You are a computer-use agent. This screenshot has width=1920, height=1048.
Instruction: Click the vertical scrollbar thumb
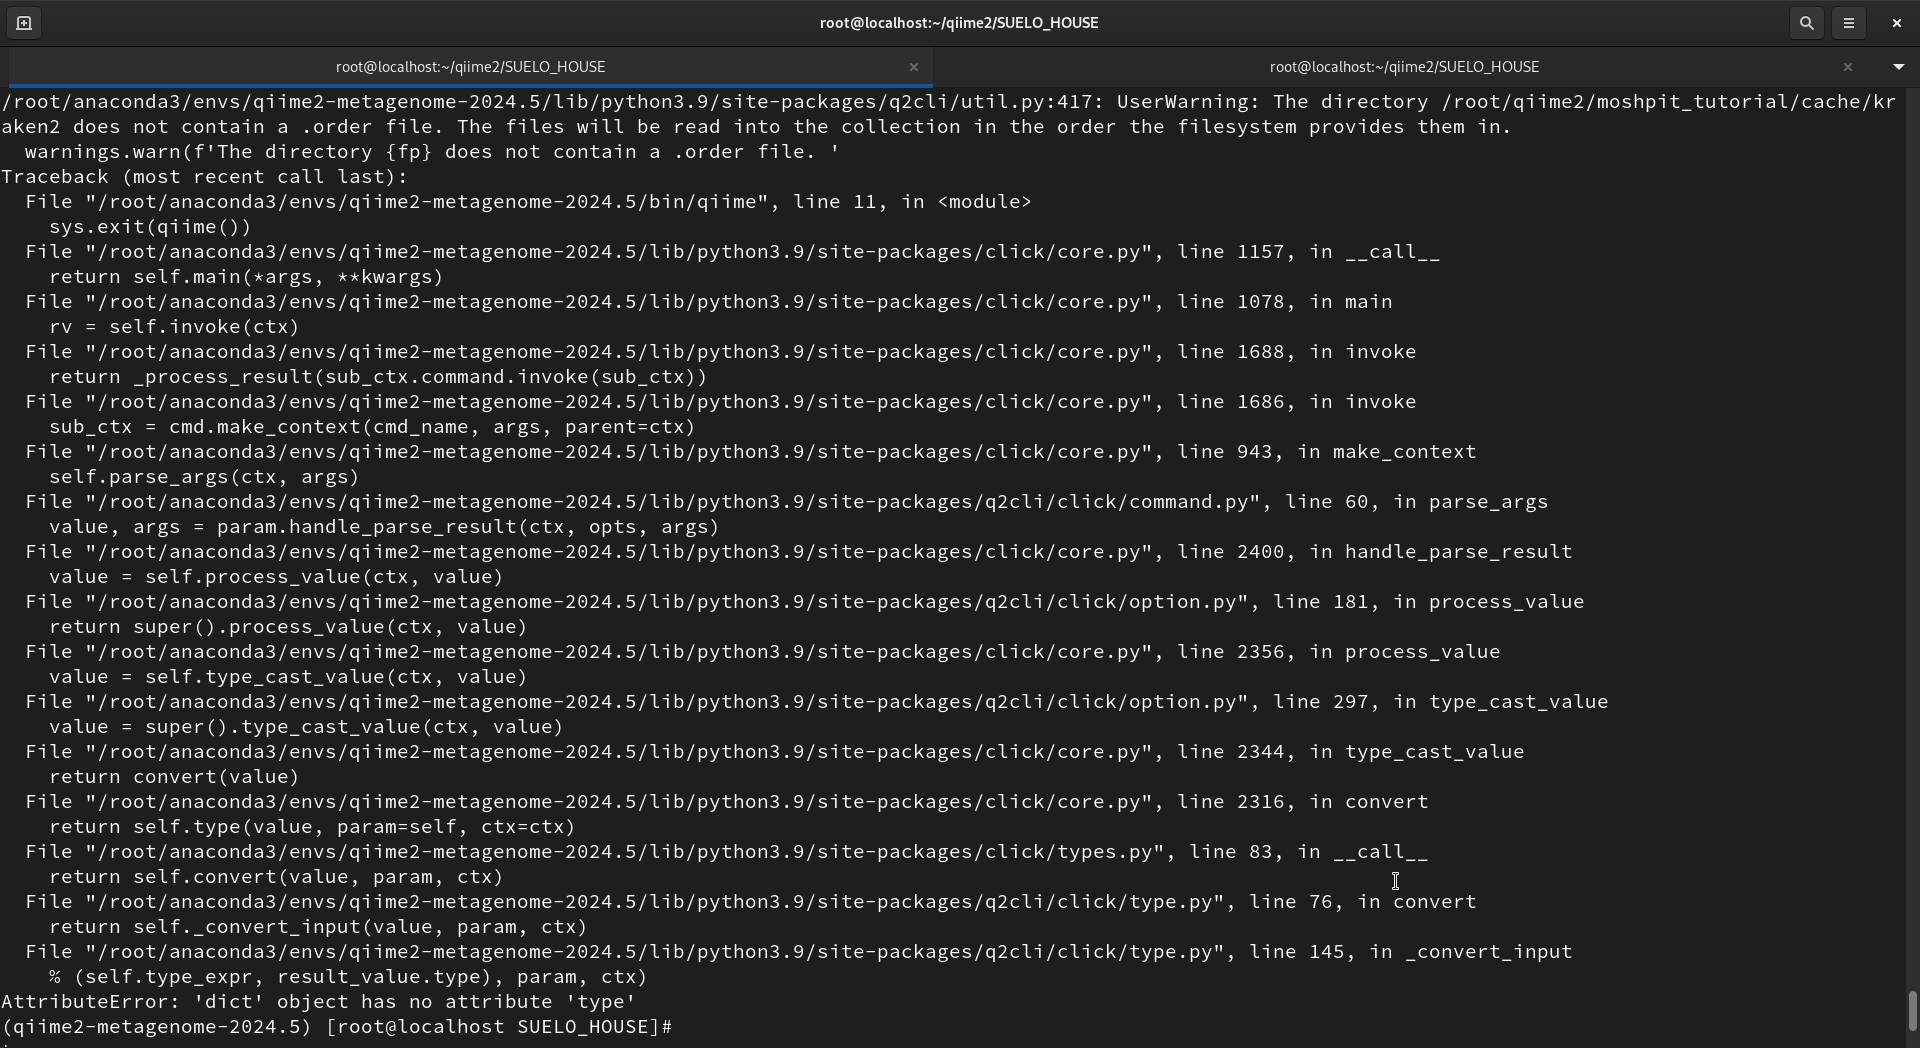(1912, 1010)
